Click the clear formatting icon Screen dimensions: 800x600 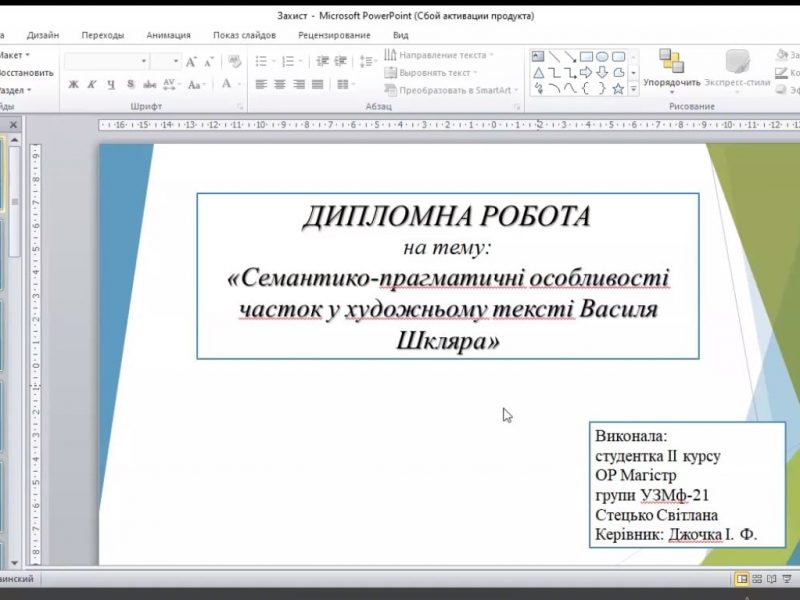234,62
